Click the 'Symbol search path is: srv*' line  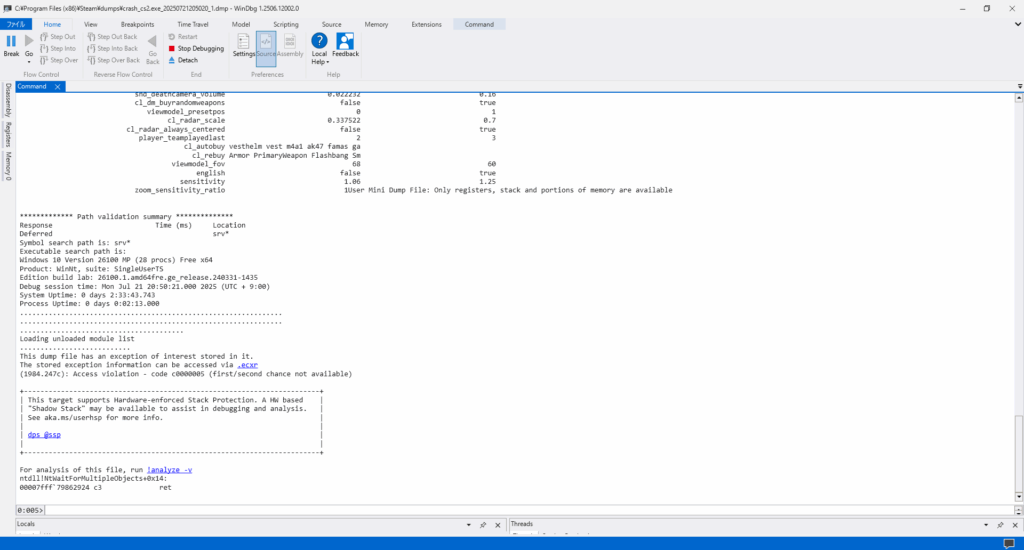tap(74, 242)
